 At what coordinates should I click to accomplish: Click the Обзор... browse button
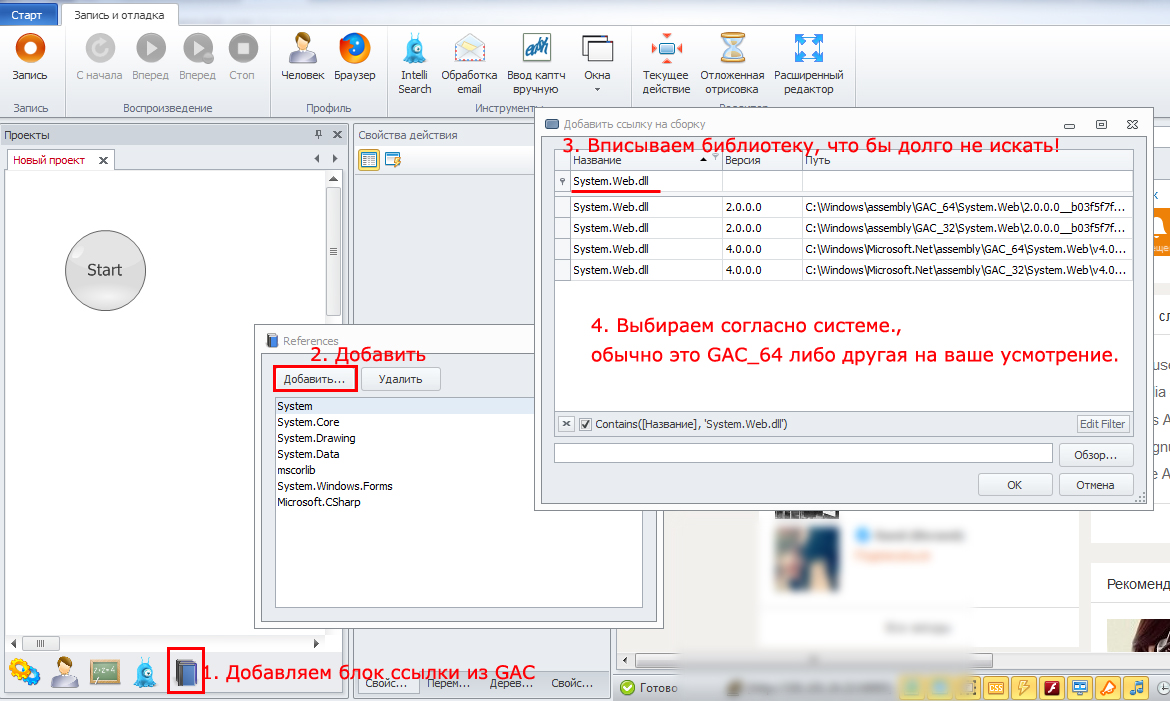[x=1095, y=455]
